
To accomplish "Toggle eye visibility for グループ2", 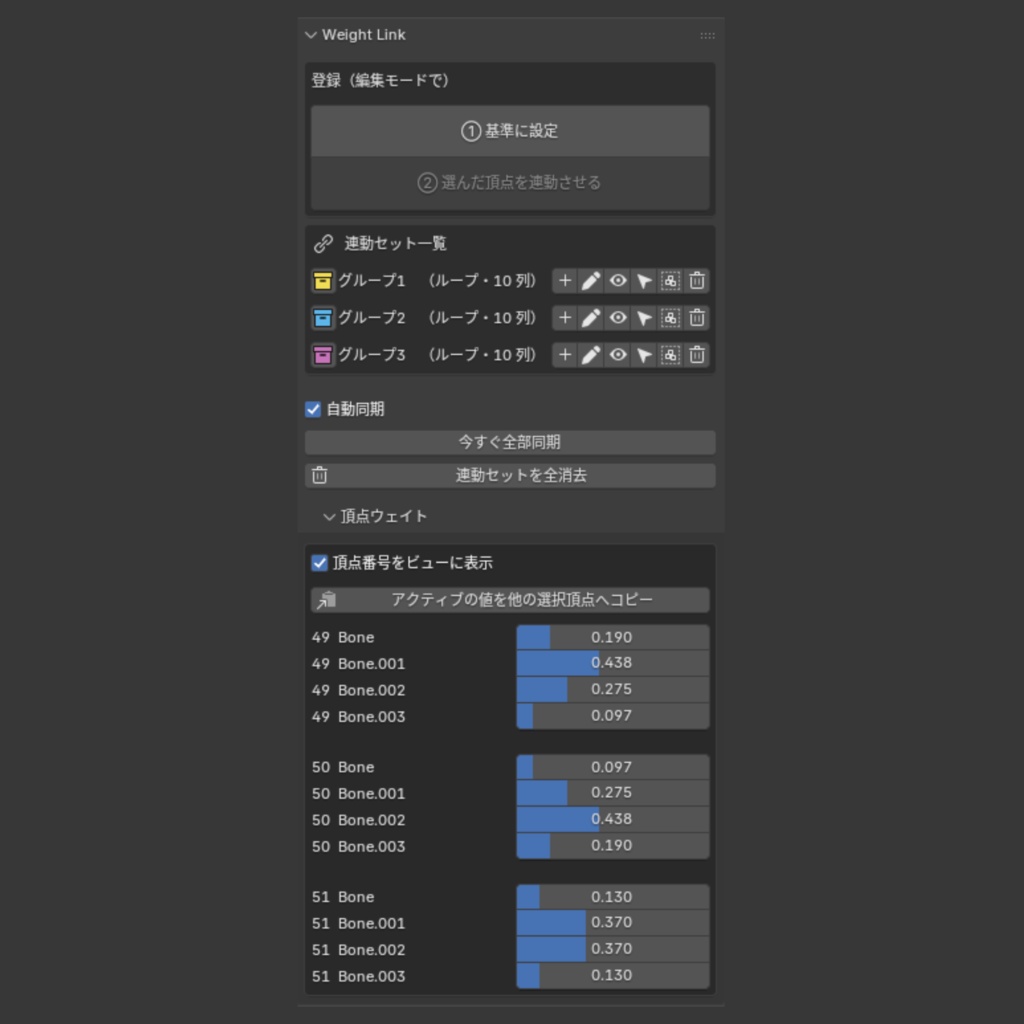I will (618, 318).
